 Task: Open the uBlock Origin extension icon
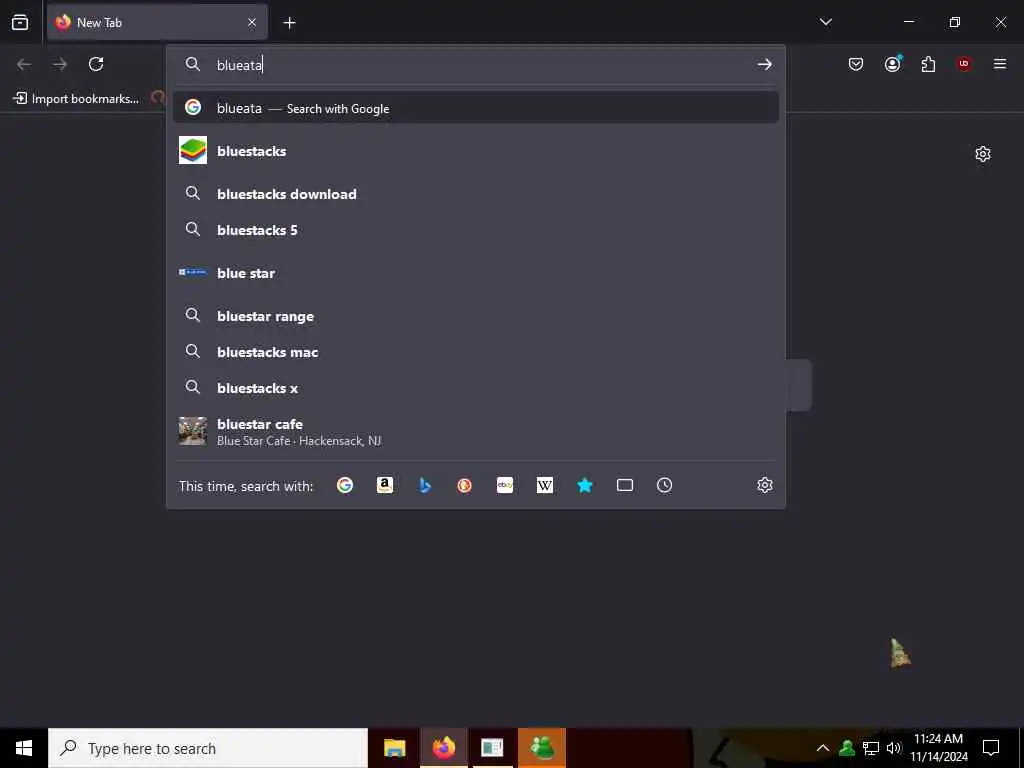click(x=964, y=64)
